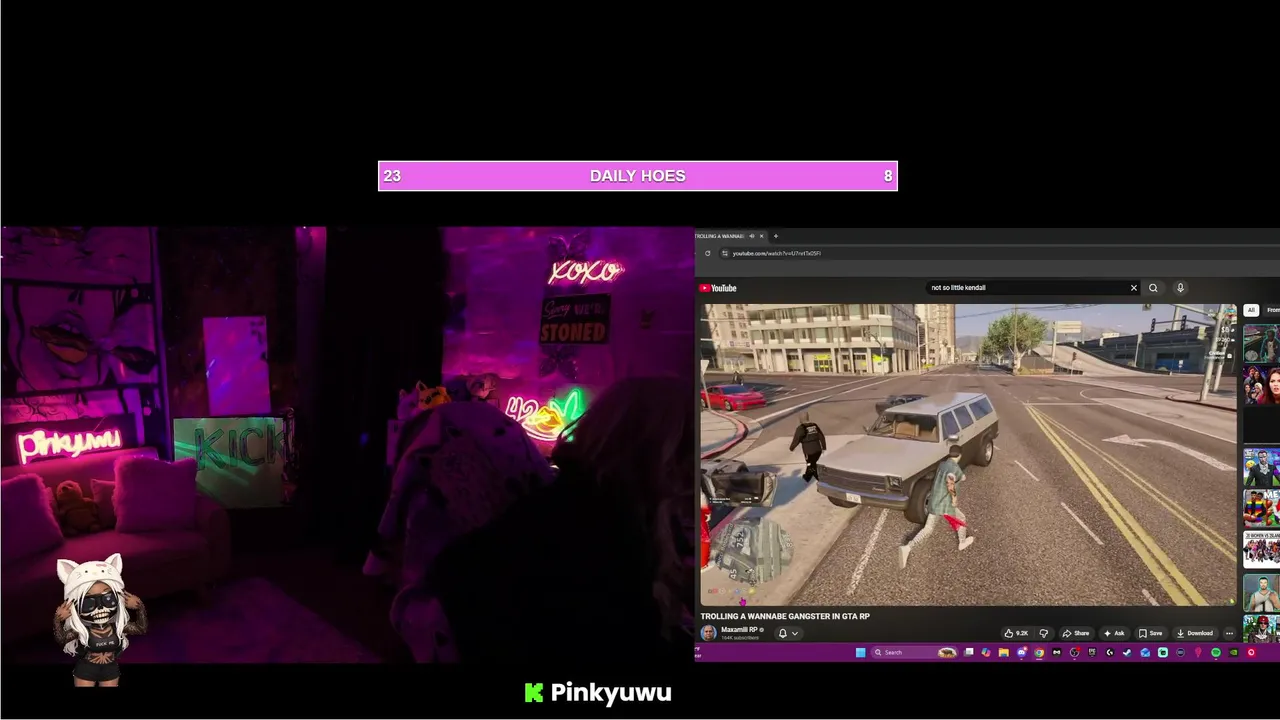Open the suggested thumbnail with red-haired woman
The width and height of the screenshot is (1280, 720).
[x=1262, y=385]
